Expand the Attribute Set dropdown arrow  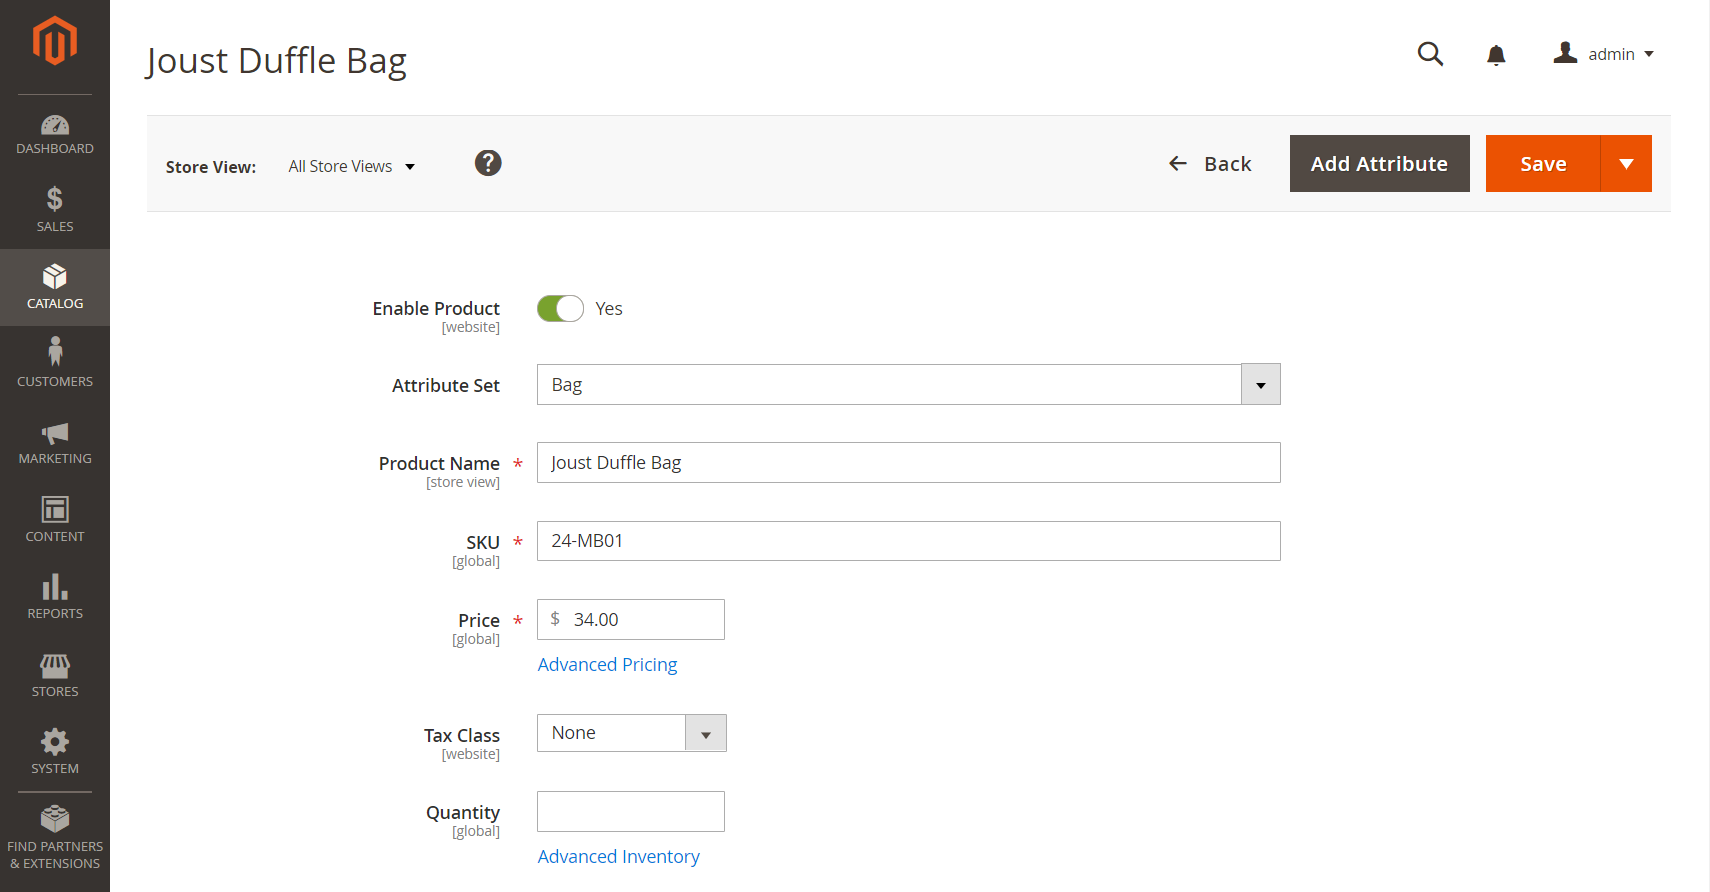[x=1261, y=385]
